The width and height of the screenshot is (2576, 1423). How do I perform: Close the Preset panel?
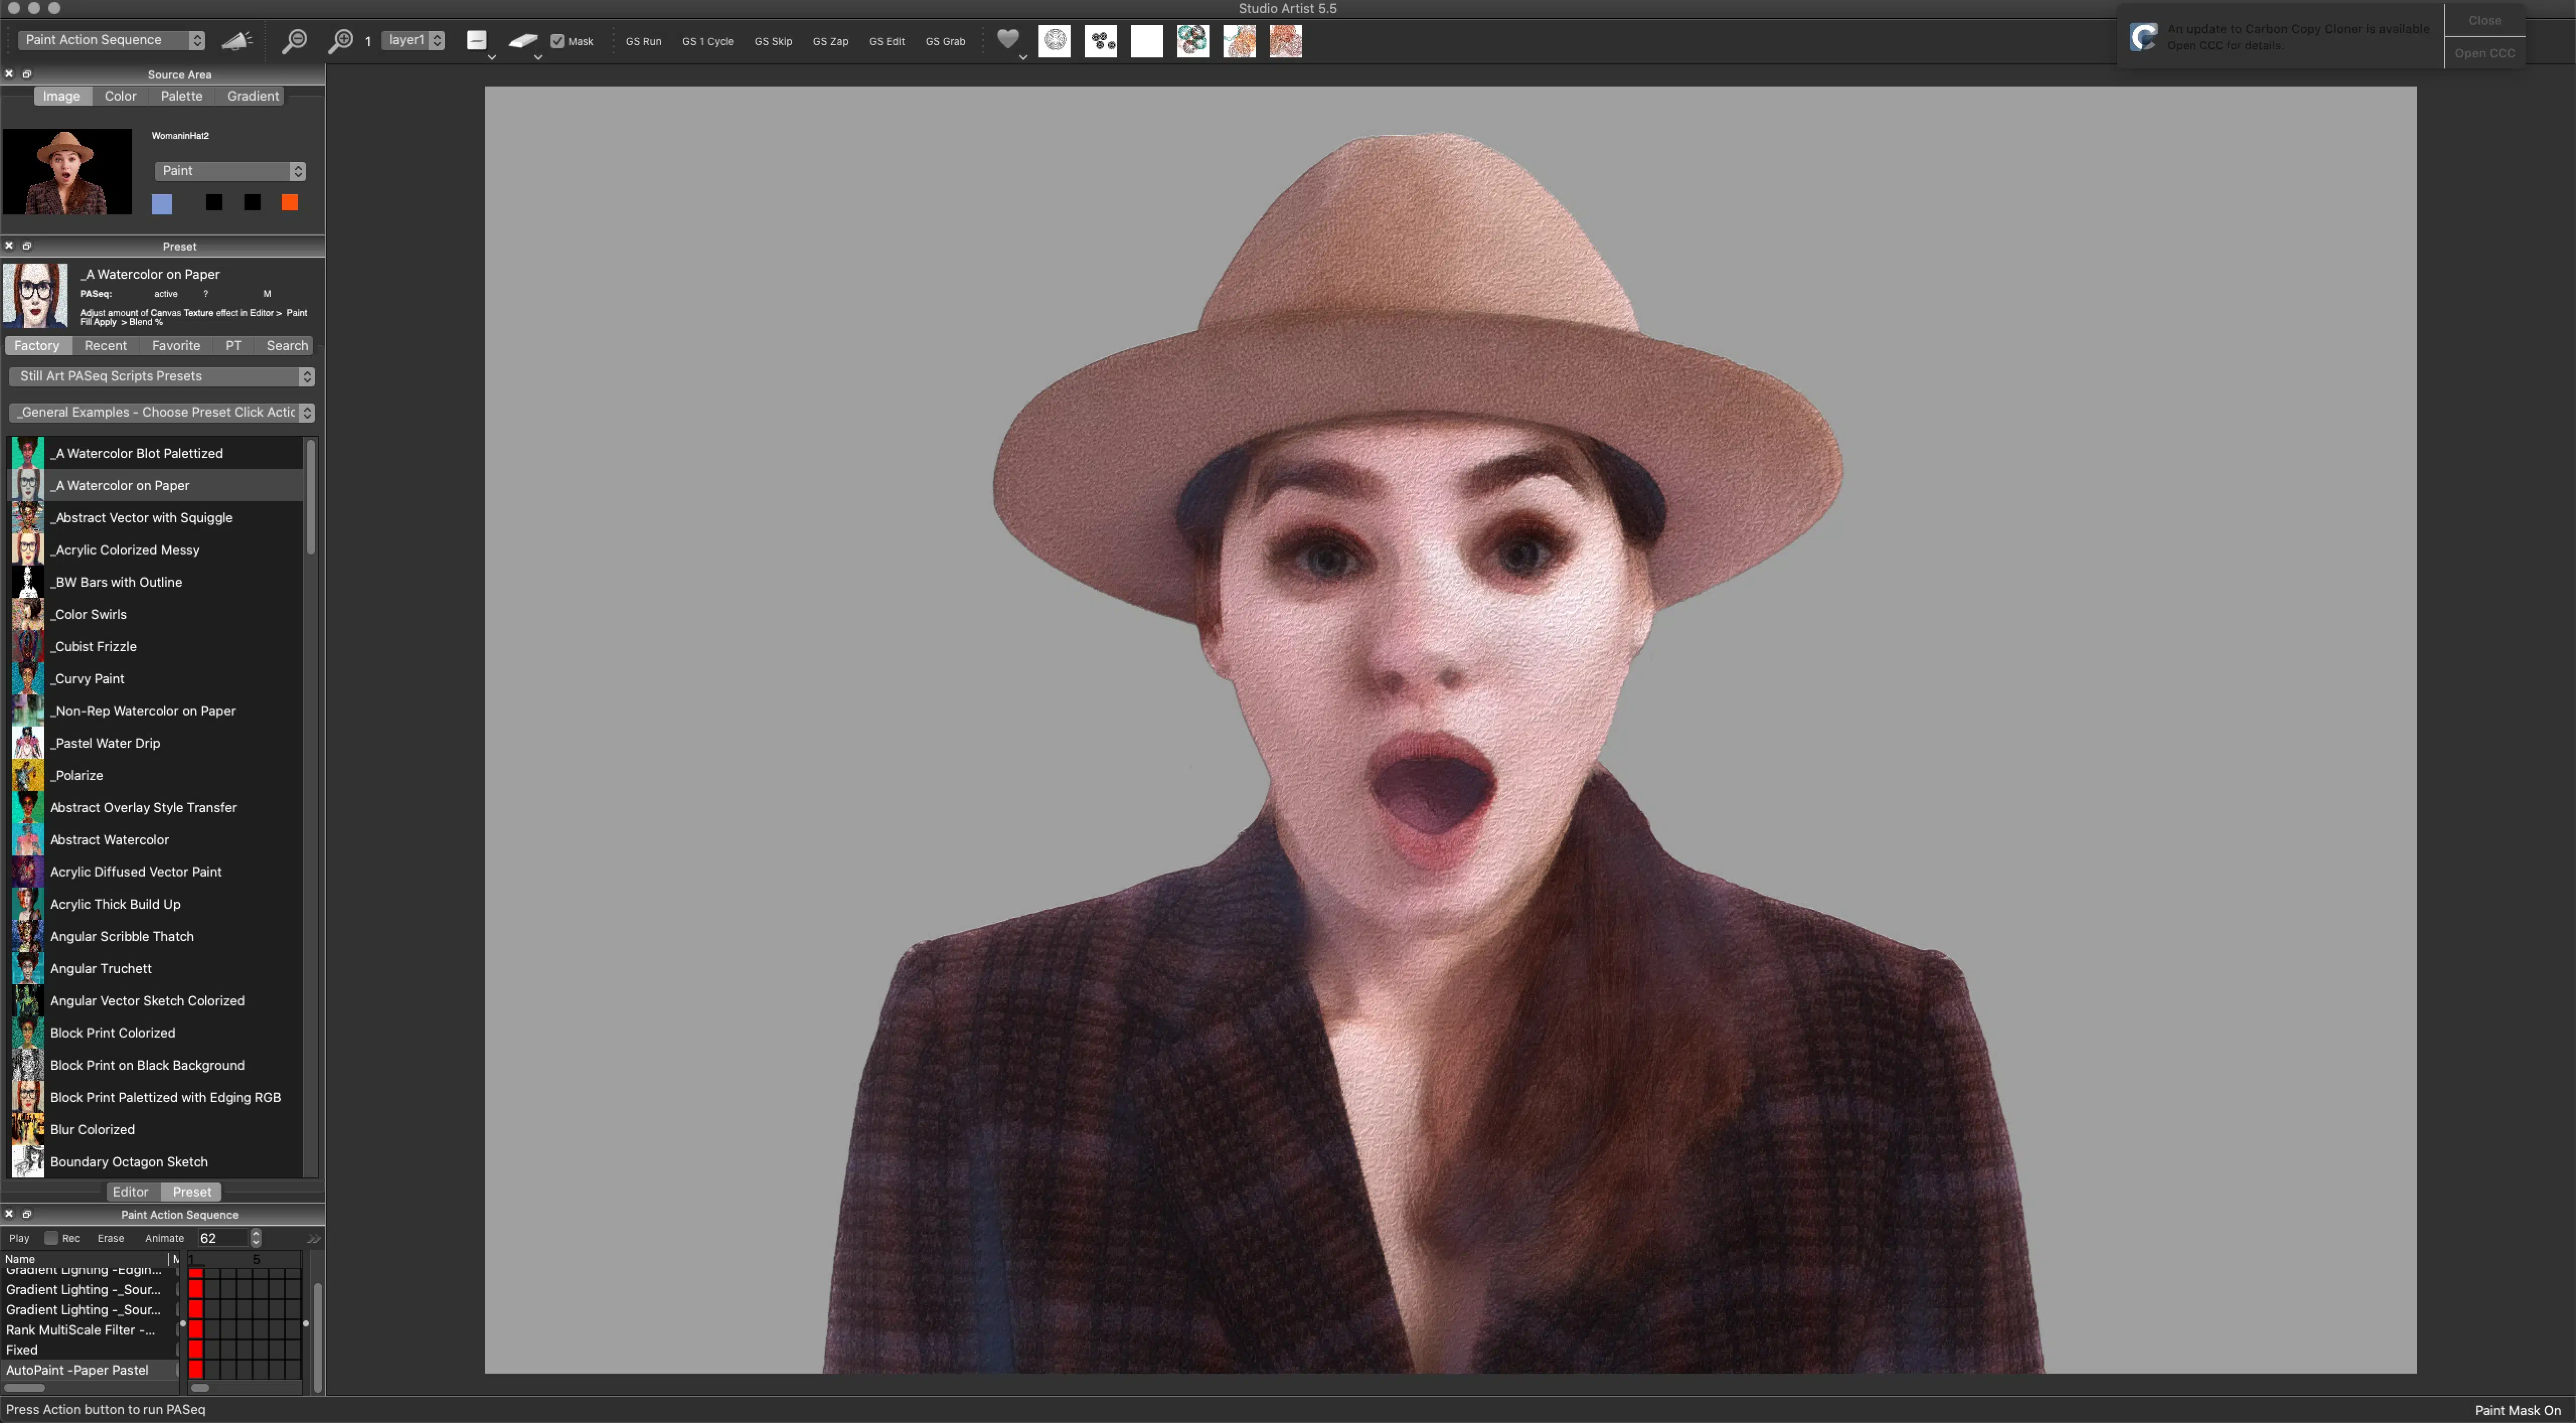coord(9,246)
